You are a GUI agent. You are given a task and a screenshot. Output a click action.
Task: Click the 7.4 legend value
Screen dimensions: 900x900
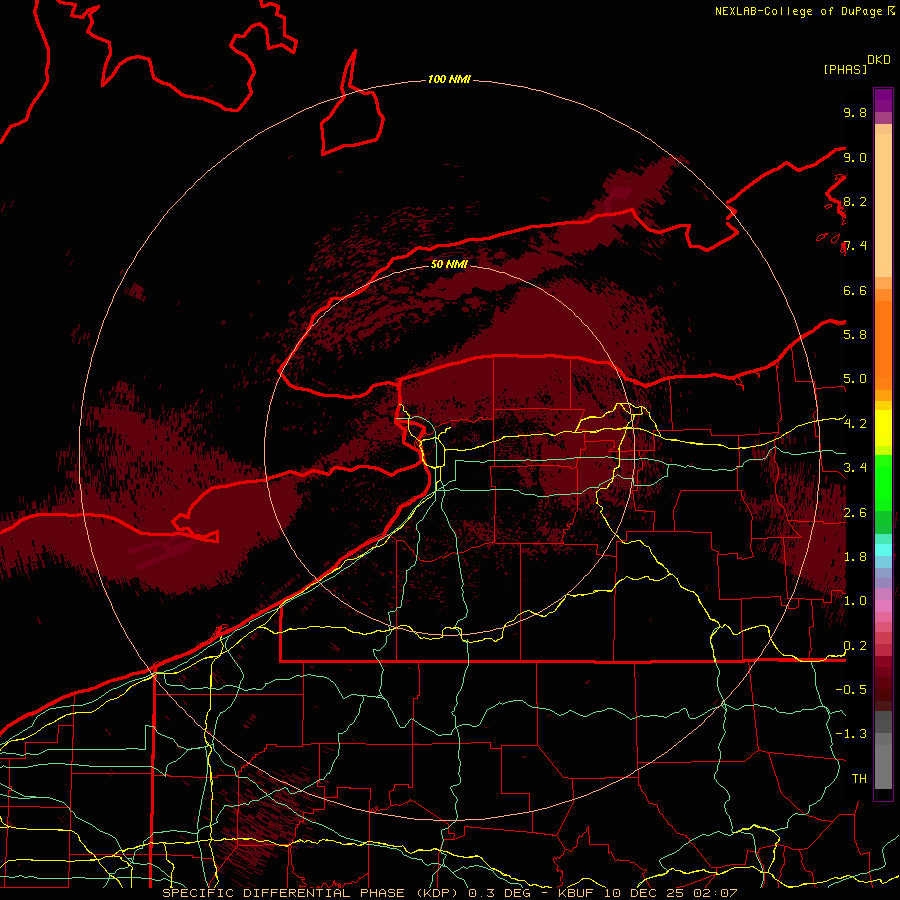[855, 246]
